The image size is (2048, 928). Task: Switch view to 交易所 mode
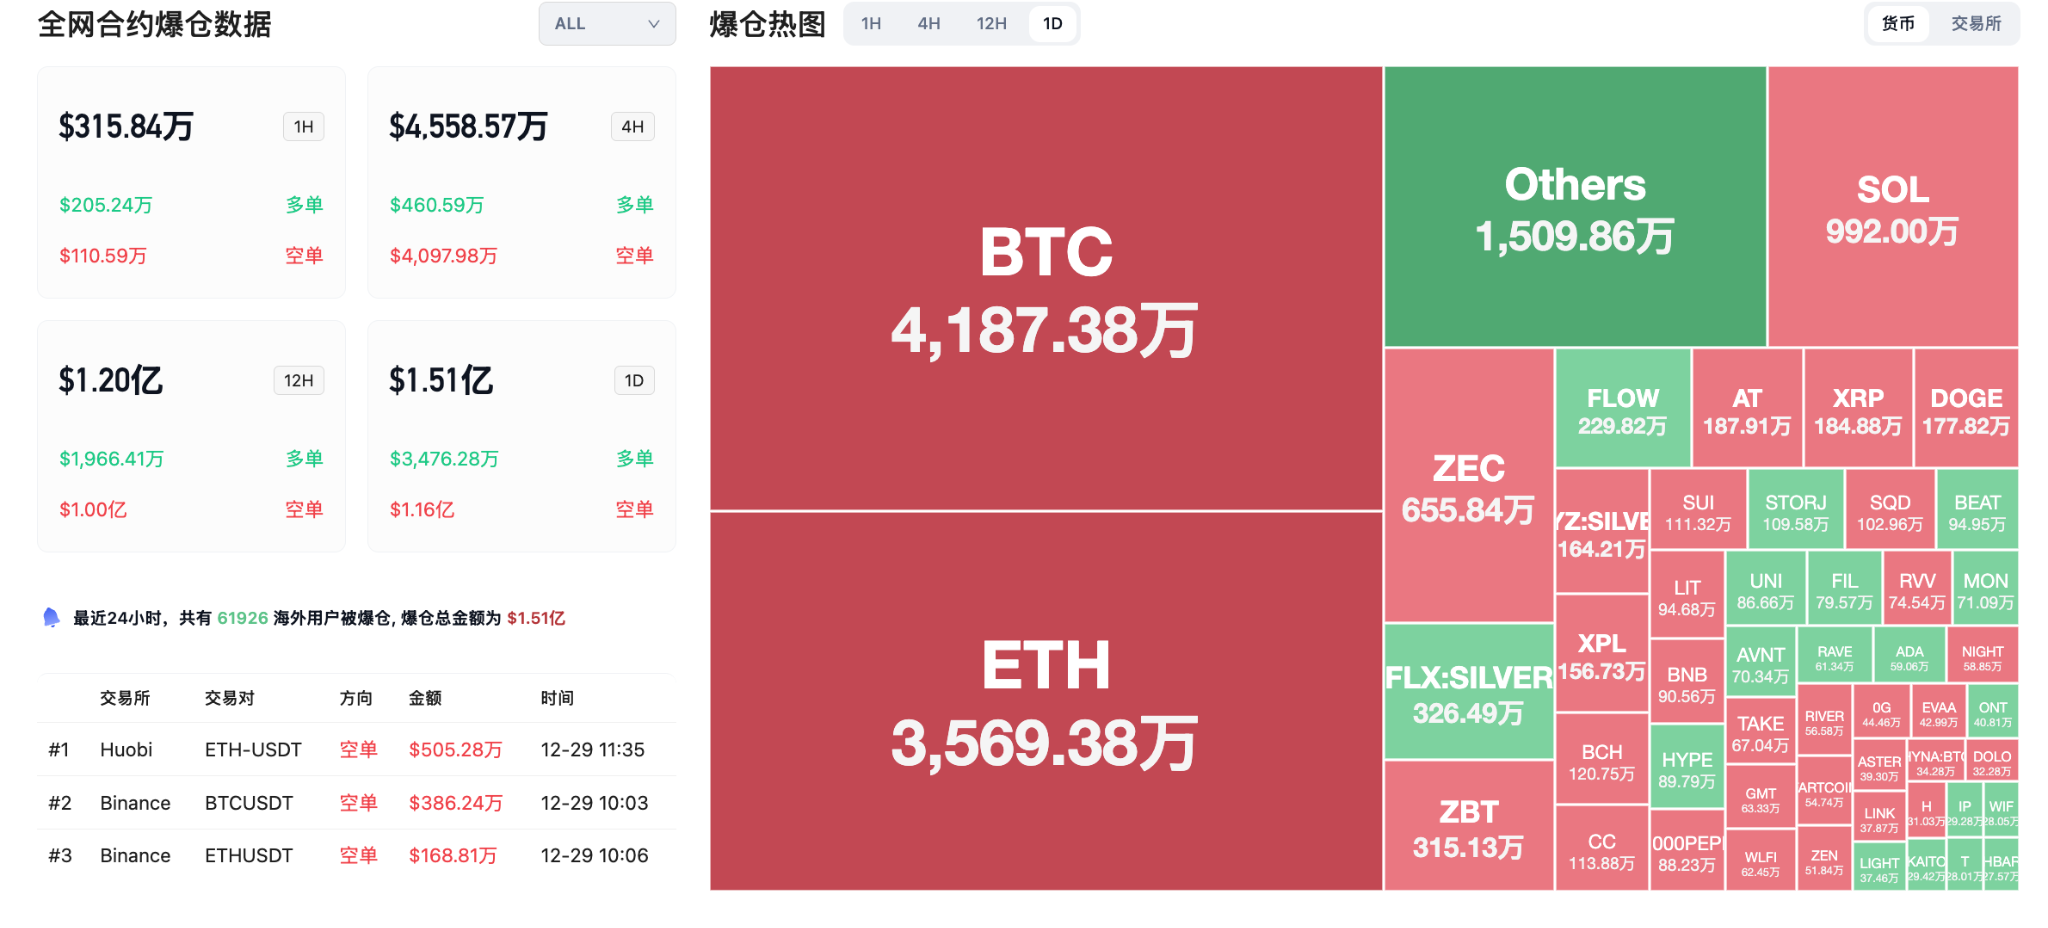[x=1976, y=23]
